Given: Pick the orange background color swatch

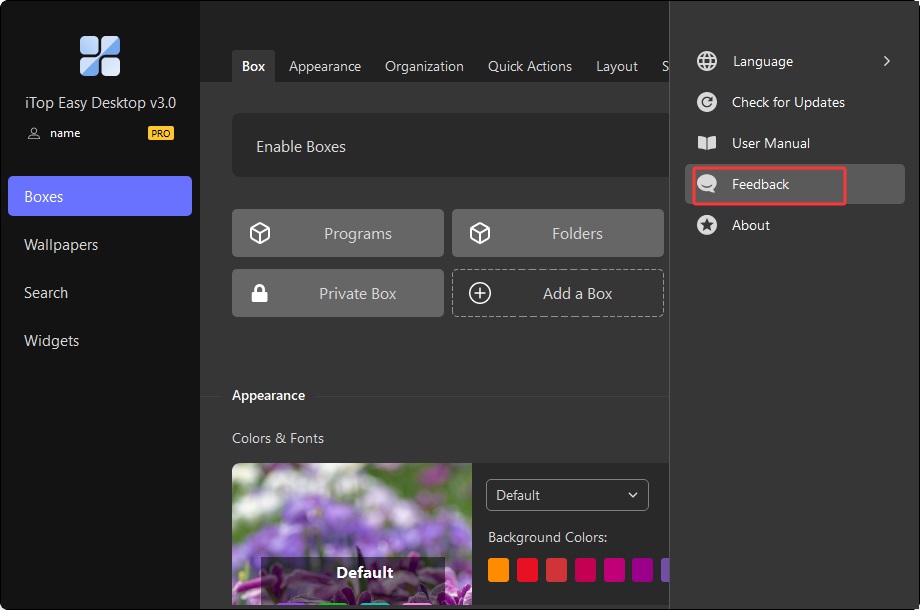Looking at the screenshot, I should point(498,570).
